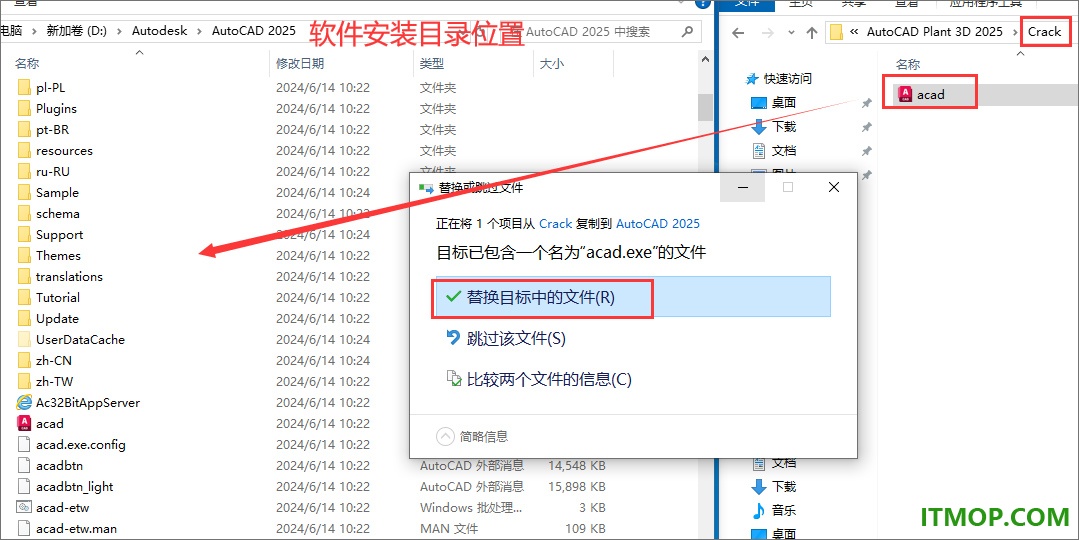Choose 跳过该文件(S)
This screenshot has height=540, width=1079.
pos(506,338)
